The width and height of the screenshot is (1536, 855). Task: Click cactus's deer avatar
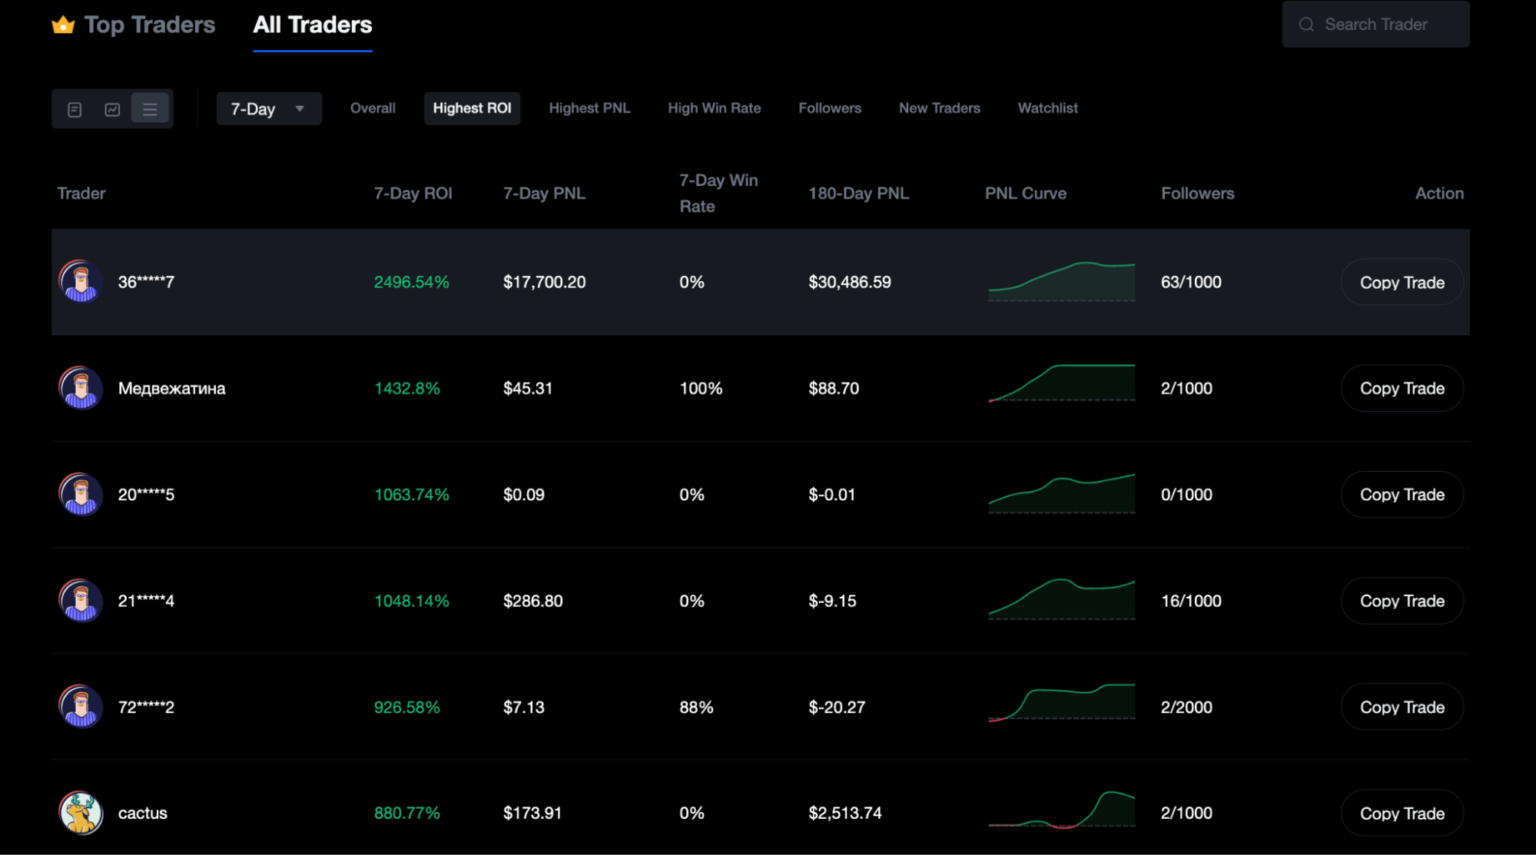80,813
